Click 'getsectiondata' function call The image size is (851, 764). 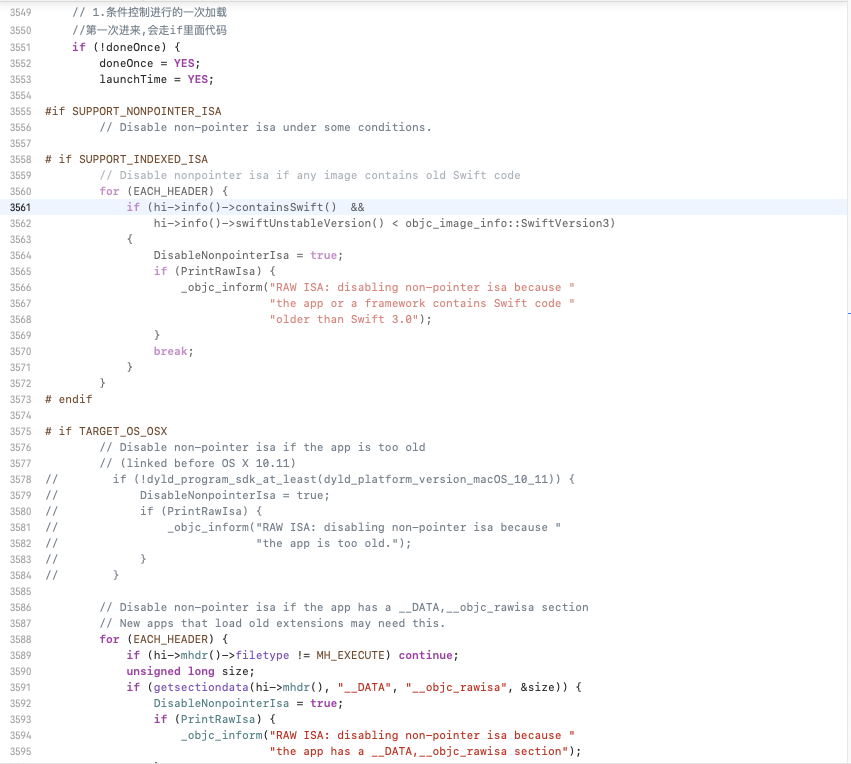point(201,687)
